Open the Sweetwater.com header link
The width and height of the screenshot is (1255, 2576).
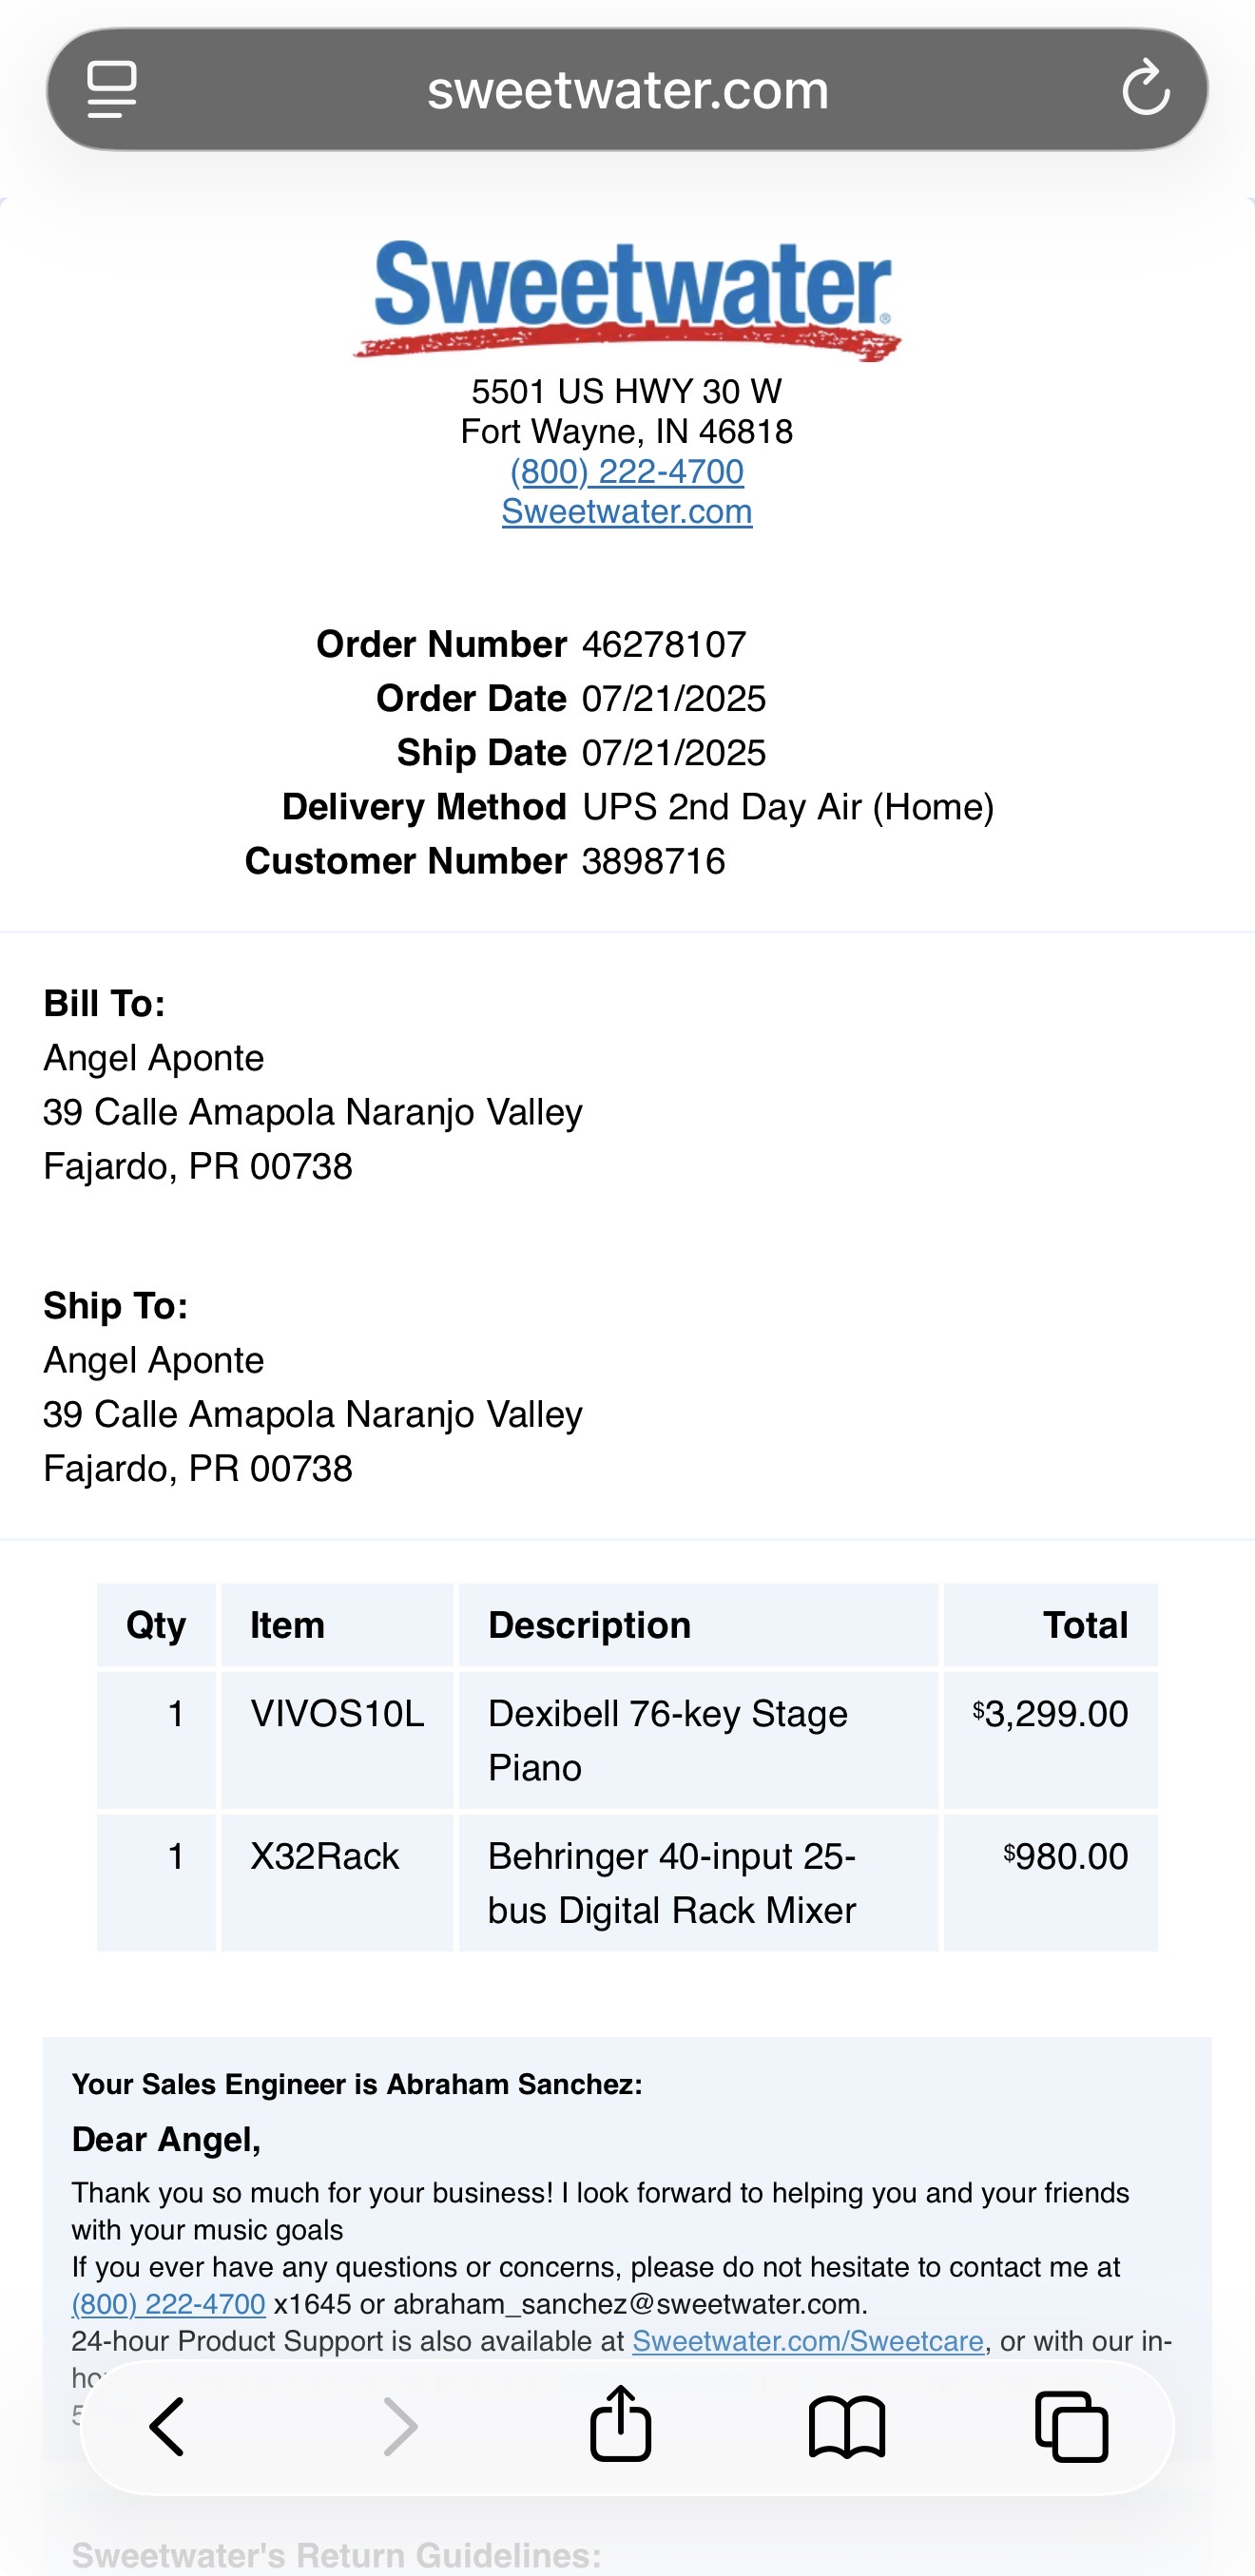pyautogui.click(x=627, y=512)
